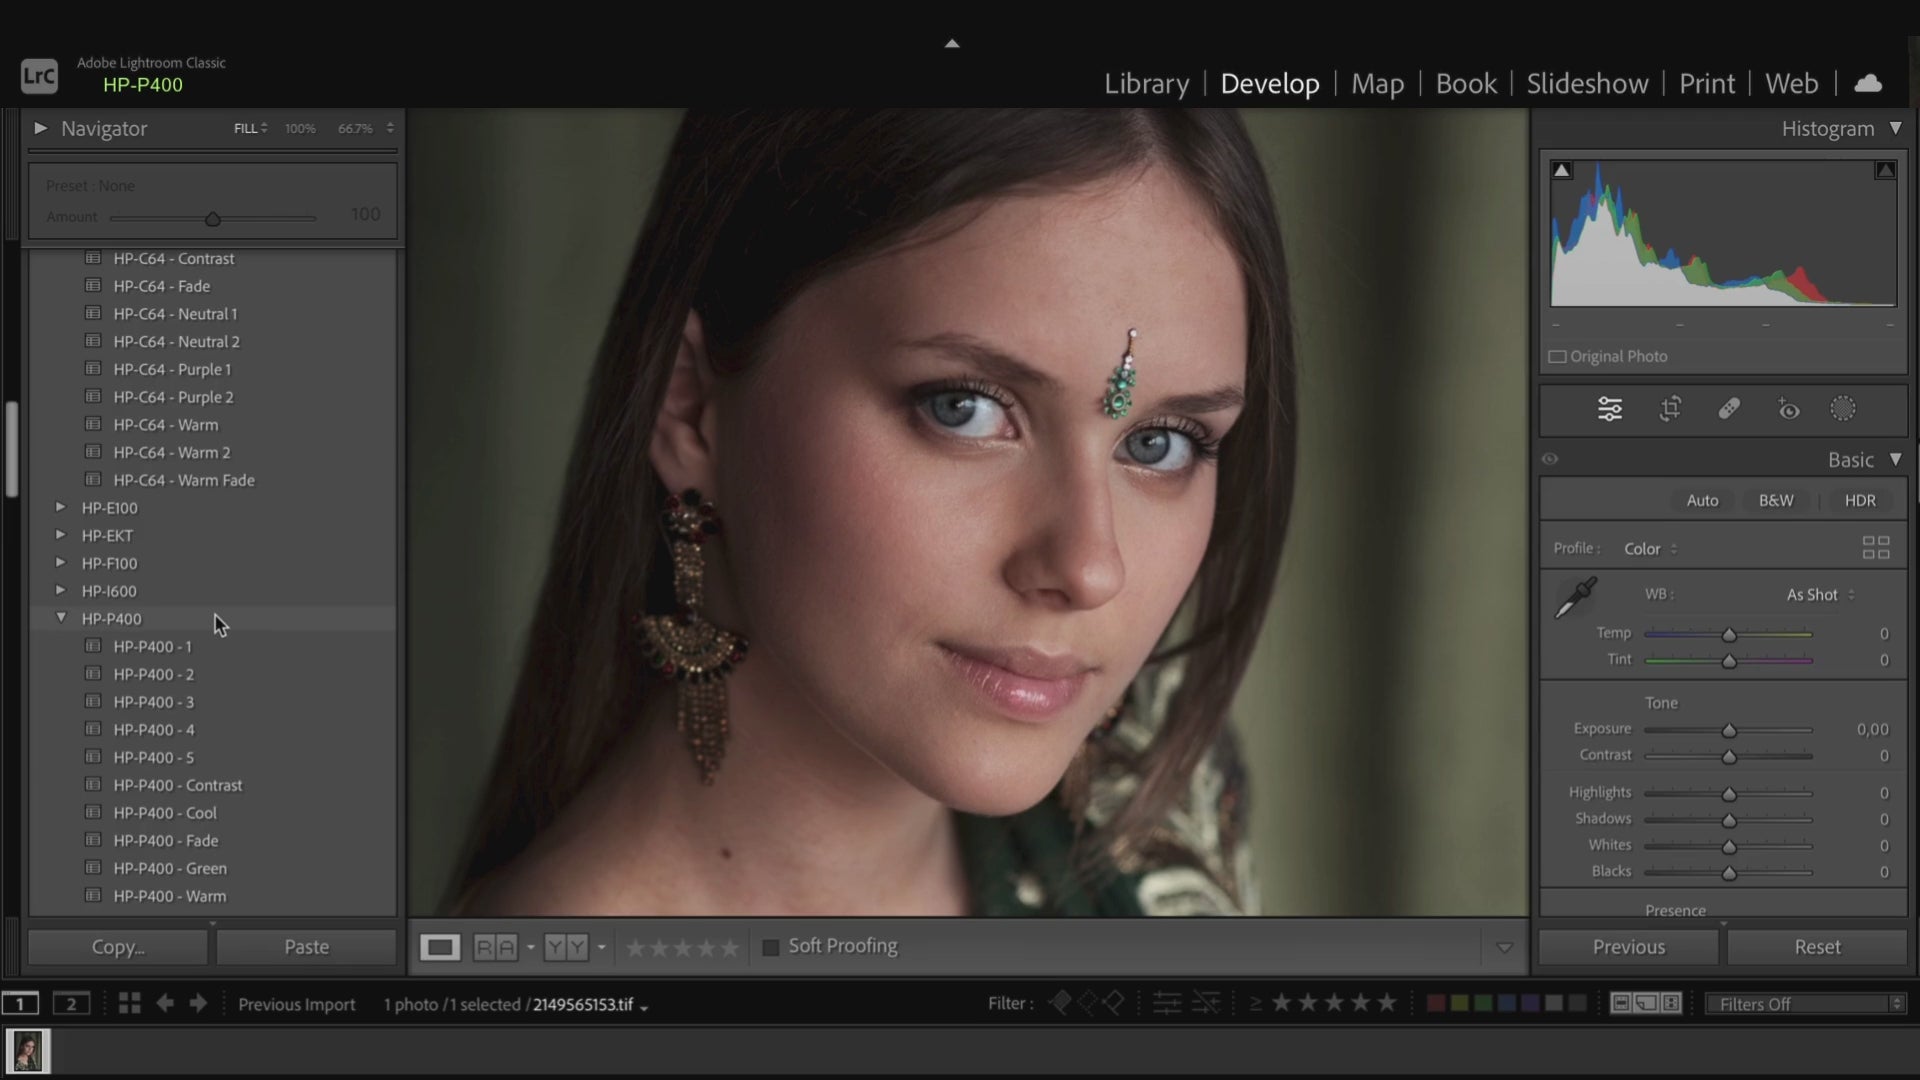Switch to the Library module
Screen dimensions: 1920x1080
click(x=1146, y=83)
